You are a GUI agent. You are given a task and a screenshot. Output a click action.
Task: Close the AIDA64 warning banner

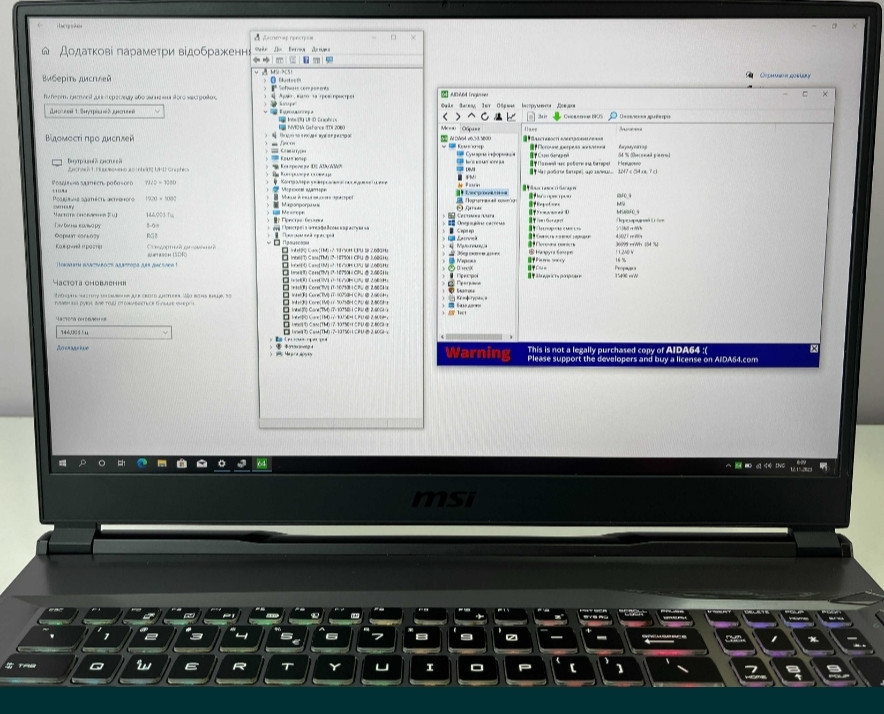[813, 349]
